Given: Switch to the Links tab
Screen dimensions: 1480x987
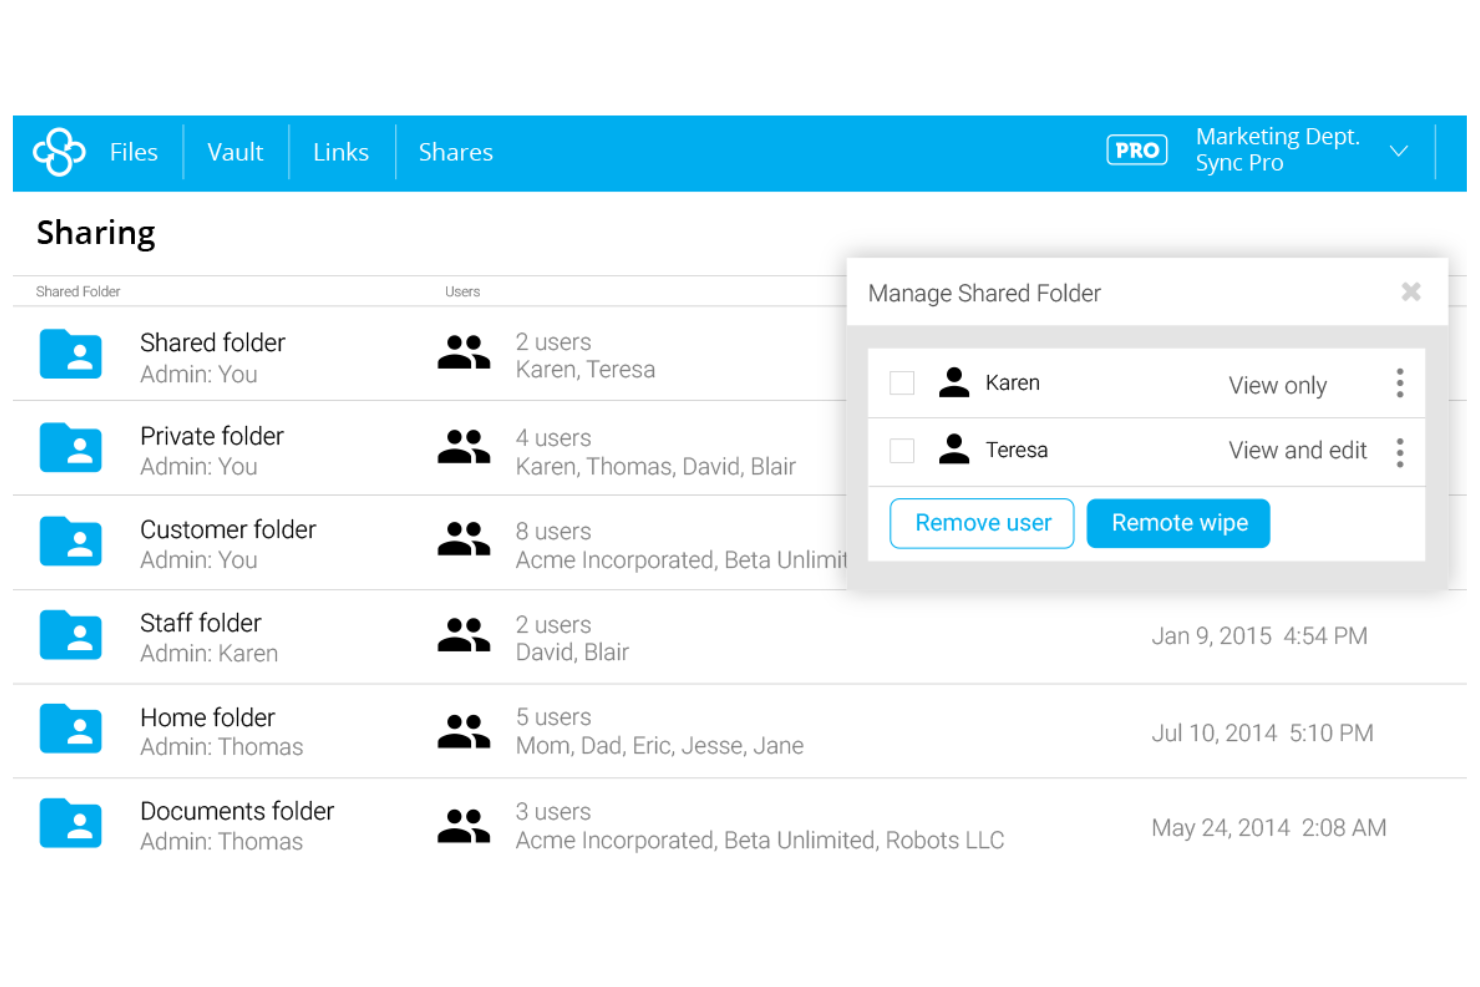Looking at the screenshot, I should pyautogui.click(x=340, y=152).
